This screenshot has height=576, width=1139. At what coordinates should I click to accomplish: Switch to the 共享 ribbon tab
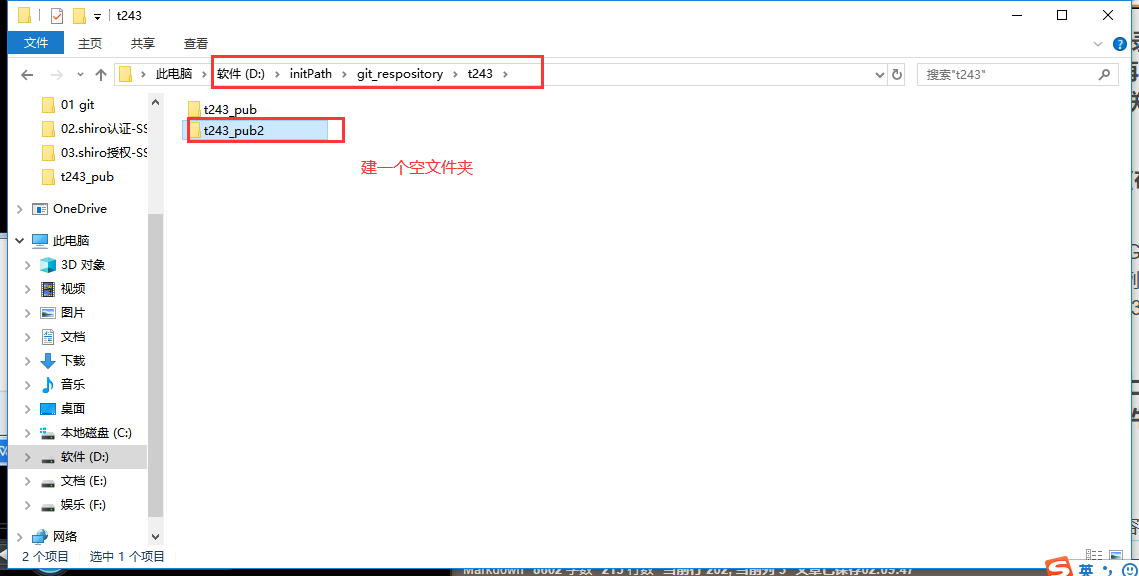click(142, 44)
